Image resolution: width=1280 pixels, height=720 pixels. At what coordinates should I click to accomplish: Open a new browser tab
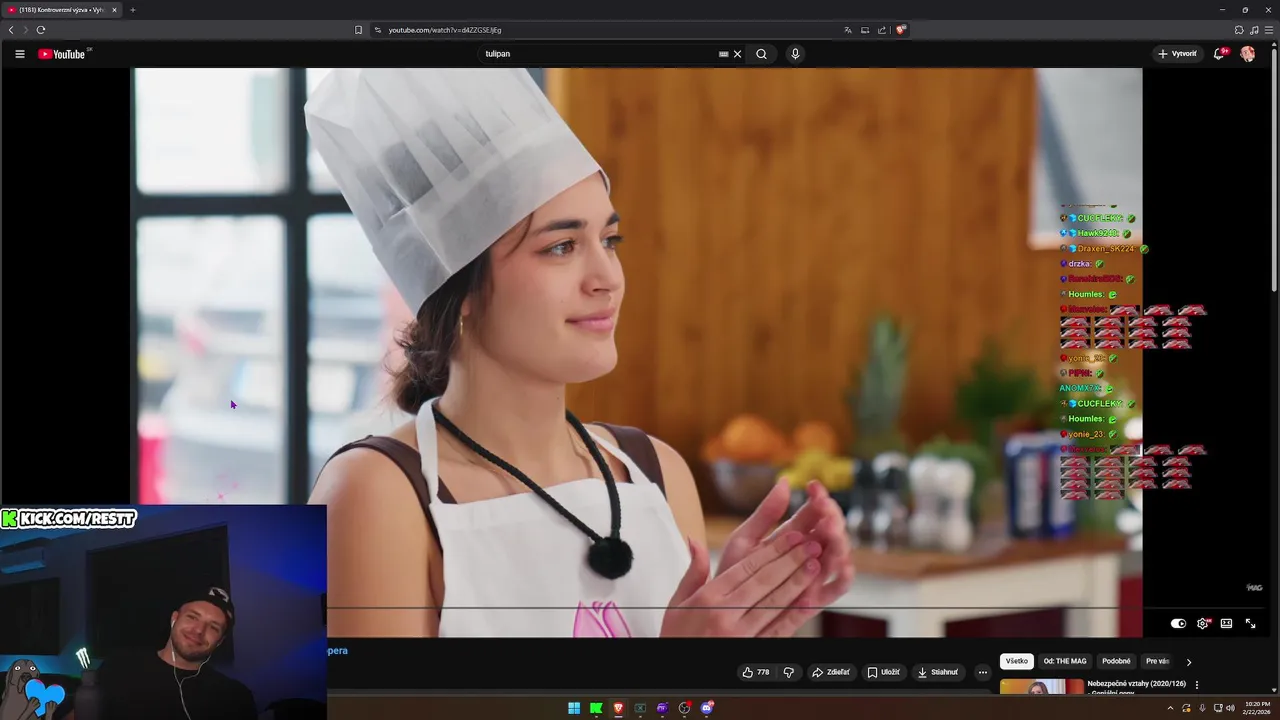pyautogui.click(x=132, y=10)
